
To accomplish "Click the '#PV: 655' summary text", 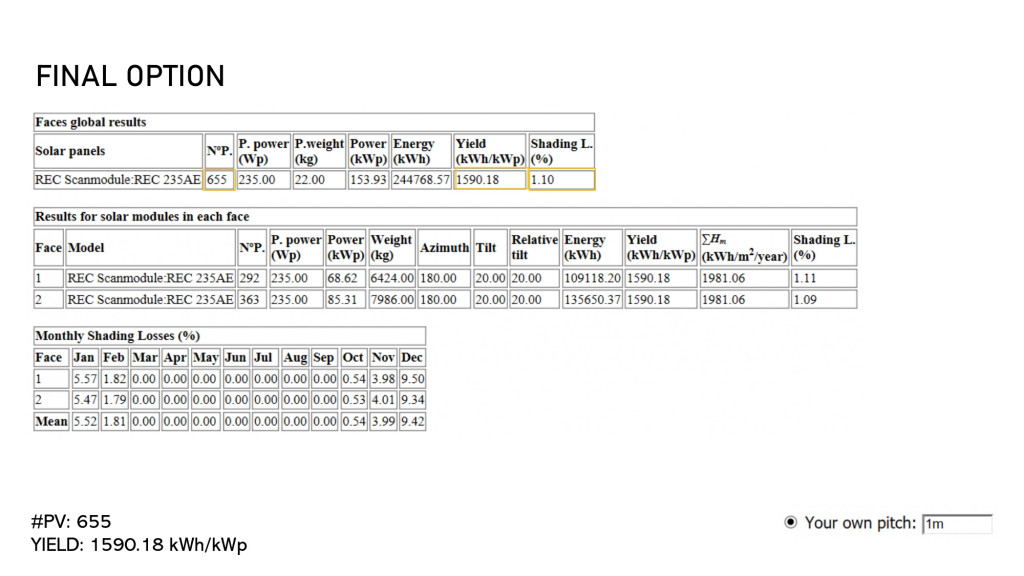I will 72,522.
